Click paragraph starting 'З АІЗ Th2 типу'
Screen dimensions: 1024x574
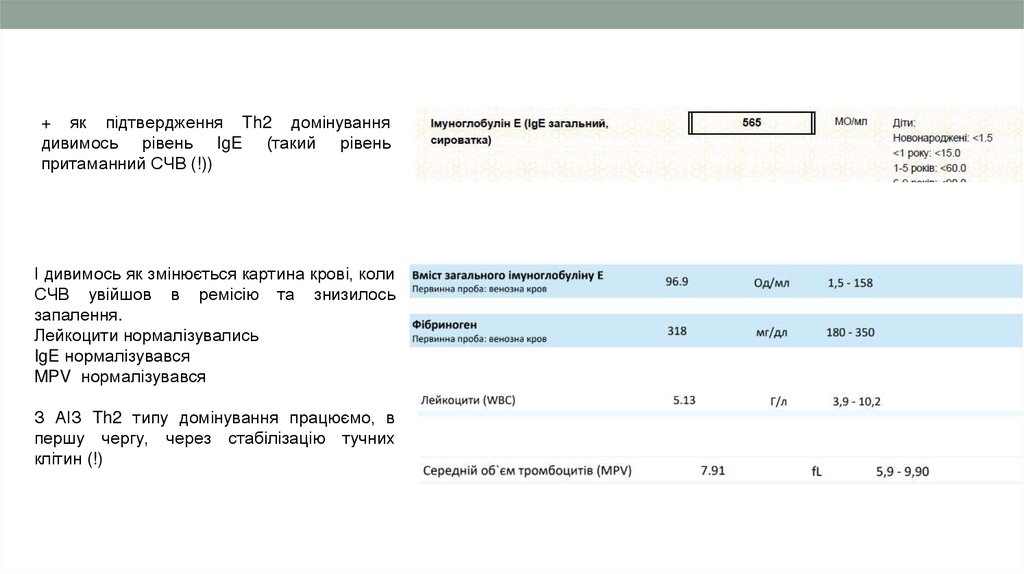click(214, 438)
